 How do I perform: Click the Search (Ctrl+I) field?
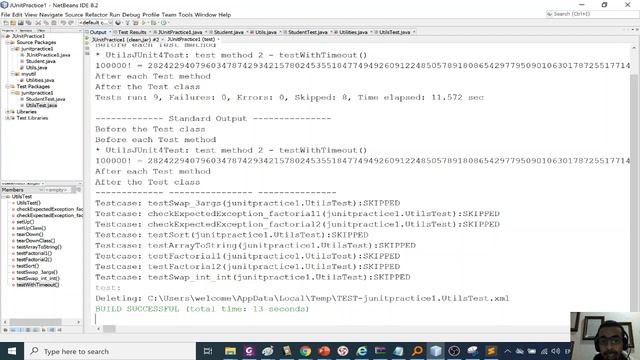592,14
